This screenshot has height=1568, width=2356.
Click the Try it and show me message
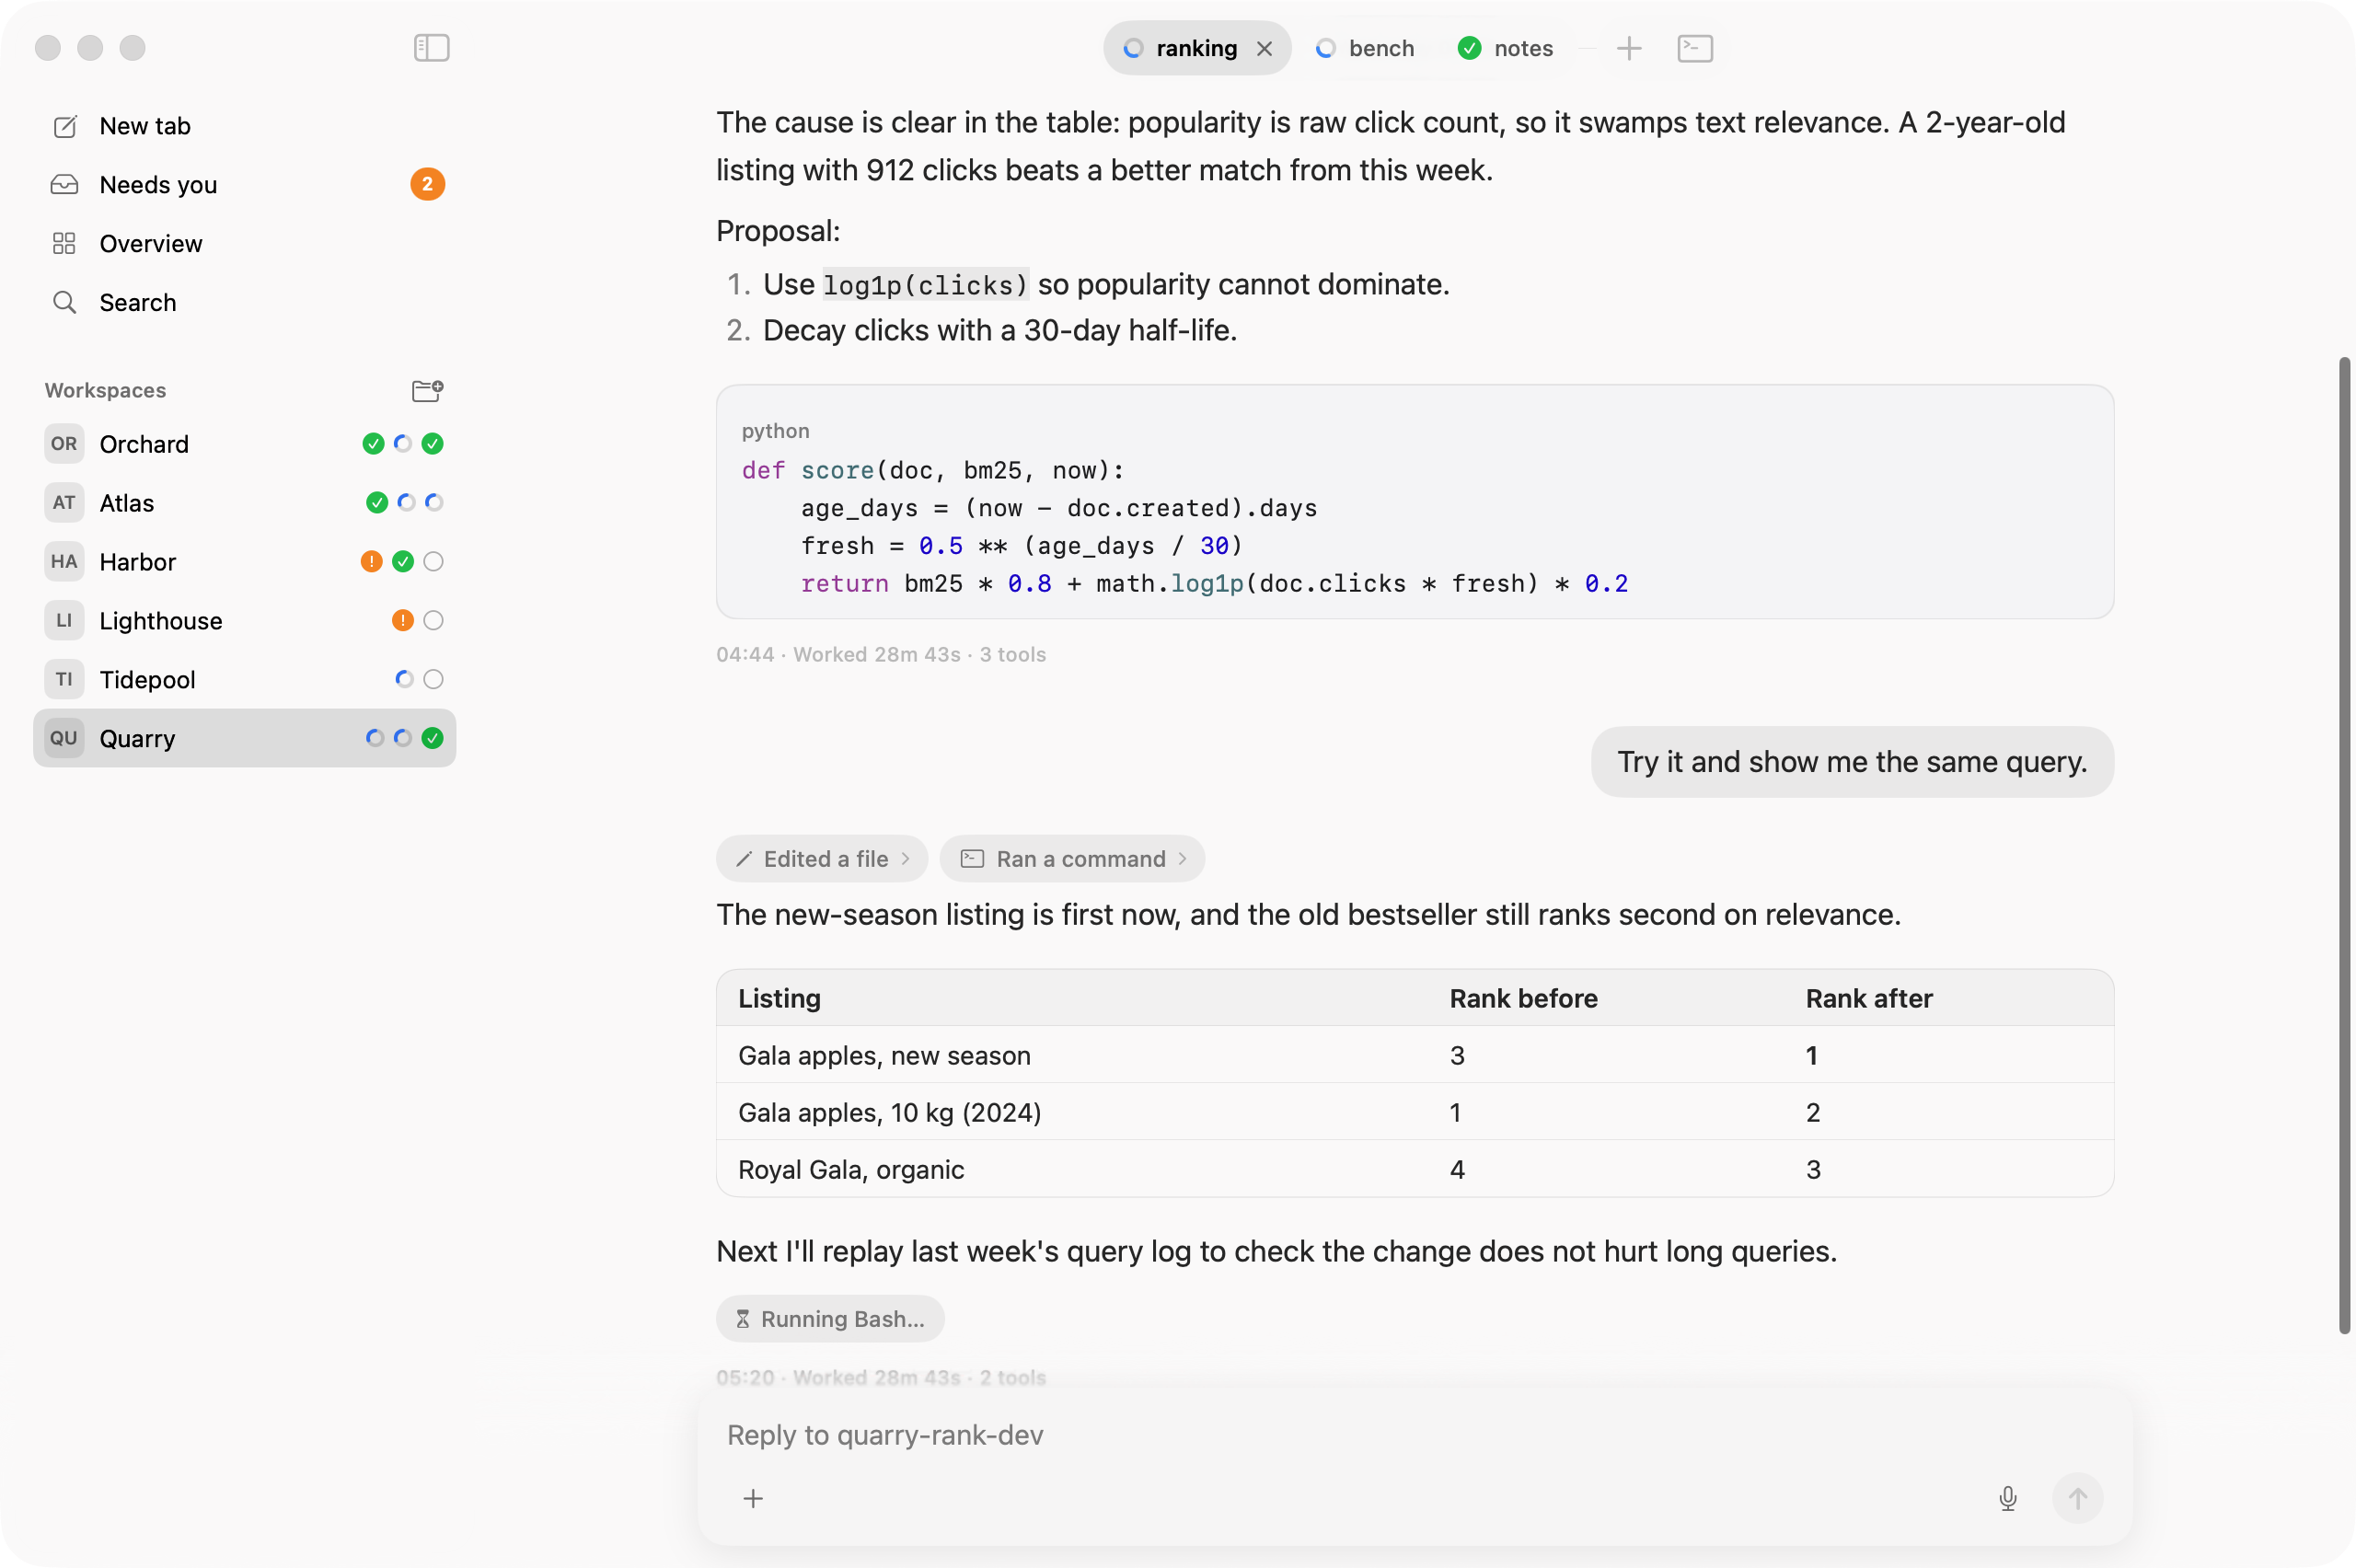point(1852,762)
